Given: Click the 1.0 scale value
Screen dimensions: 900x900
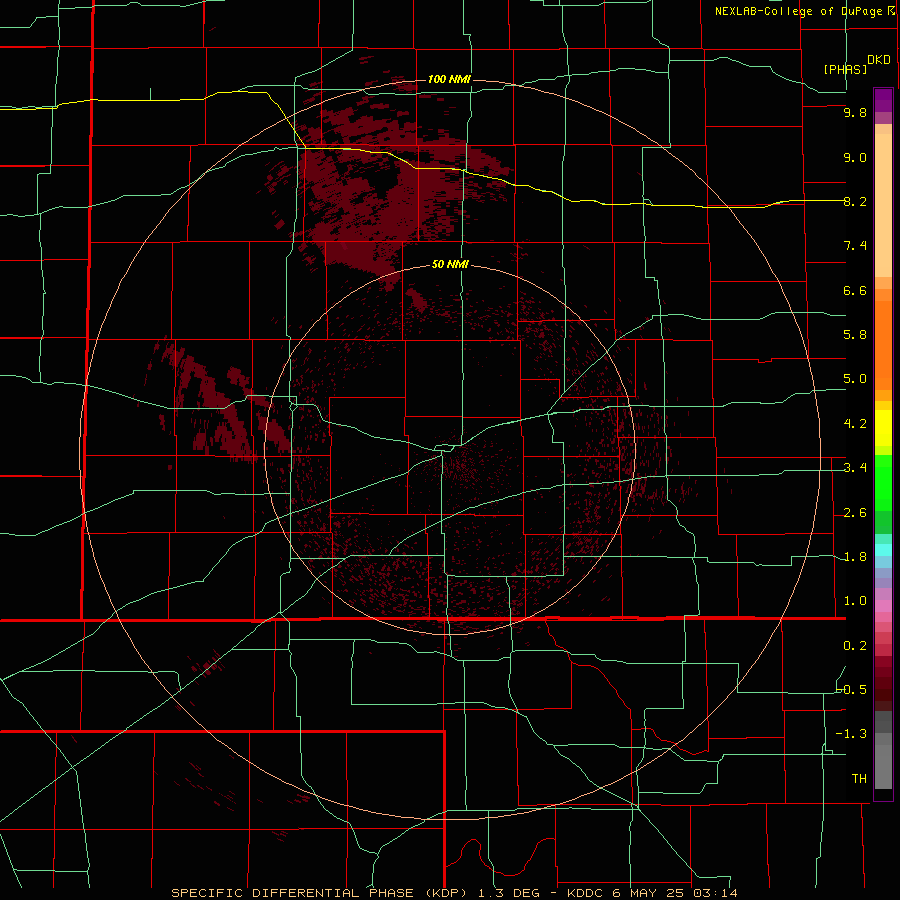Looking at the screenshot, I should click(855, 601).
